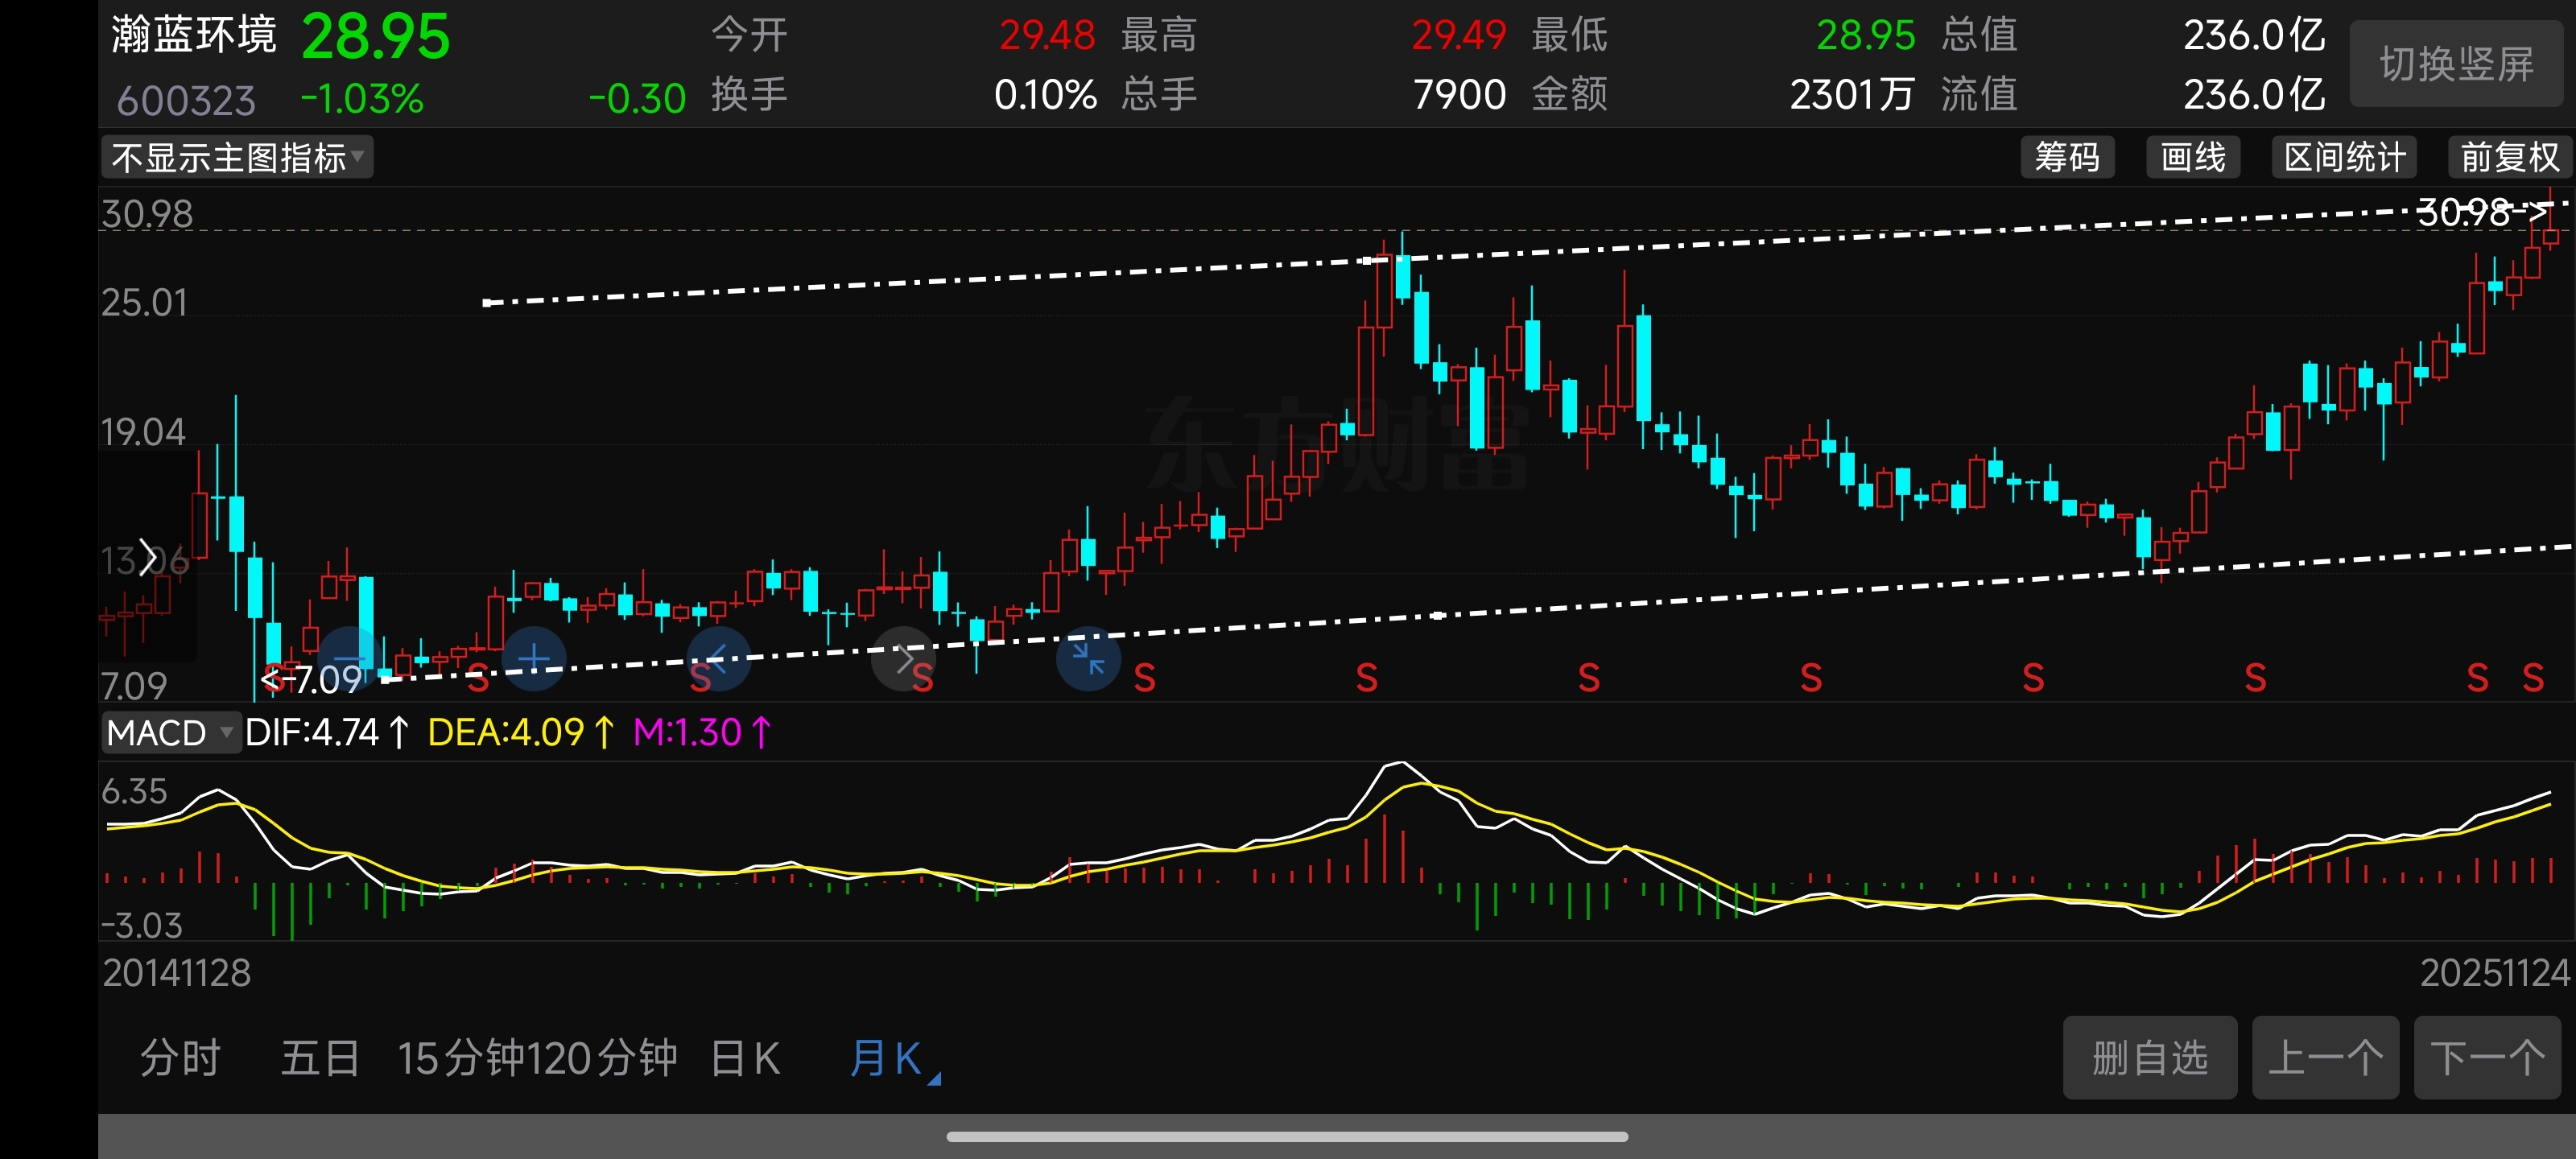Tap the shrink/collapse arrows circle icon
This screenshot has width=2576, height=1159.
1088,659
